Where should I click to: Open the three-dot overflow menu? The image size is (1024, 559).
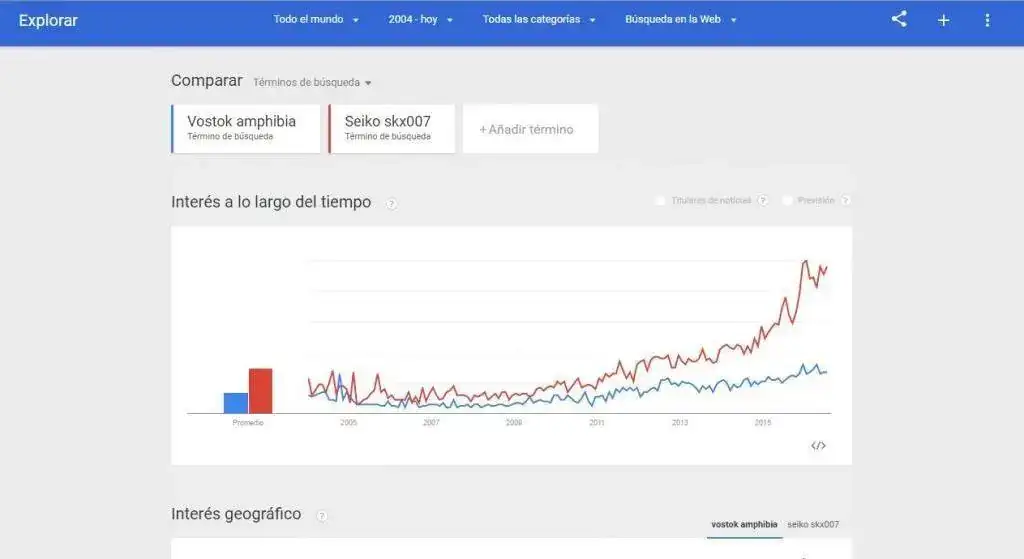(x=987, y=20)
